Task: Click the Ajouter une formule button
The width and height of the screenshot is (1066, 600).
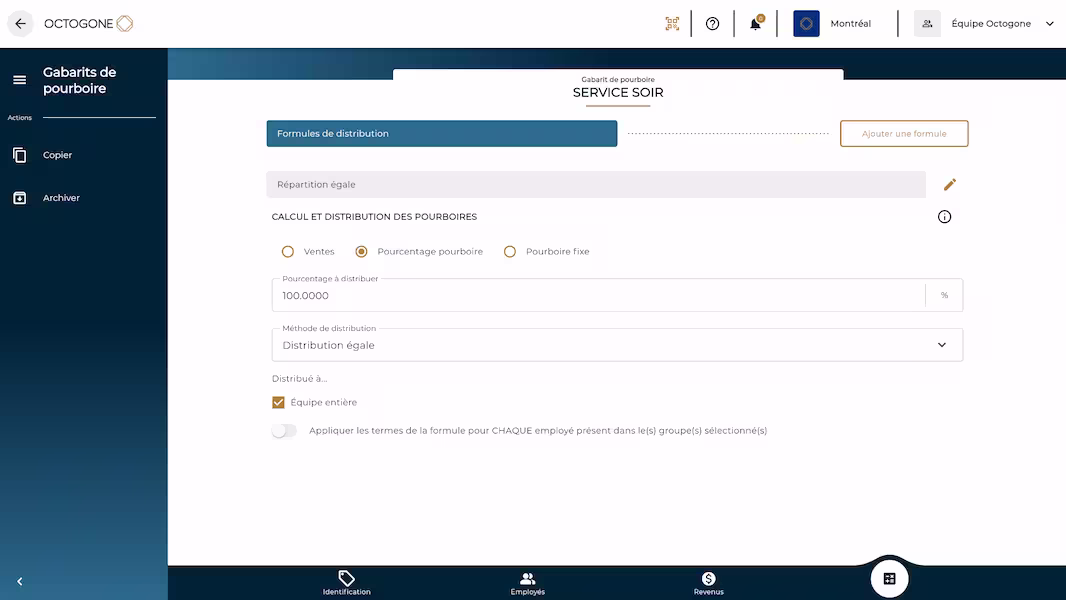Action: (x=903, y=133)
